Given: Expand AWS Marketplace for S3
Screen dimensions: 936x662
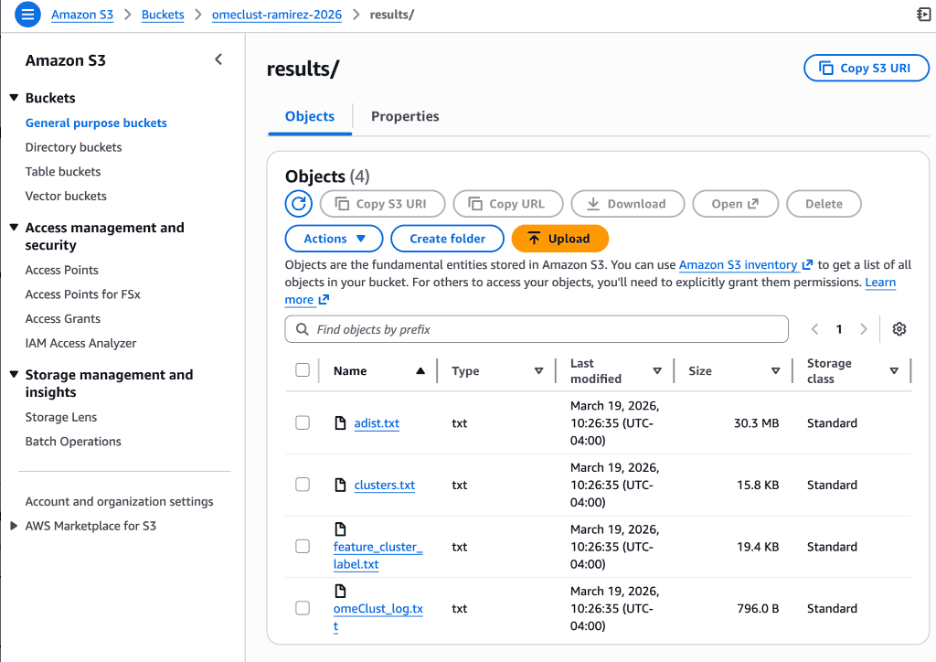Looking at the screenshot, I should [14, 526].
